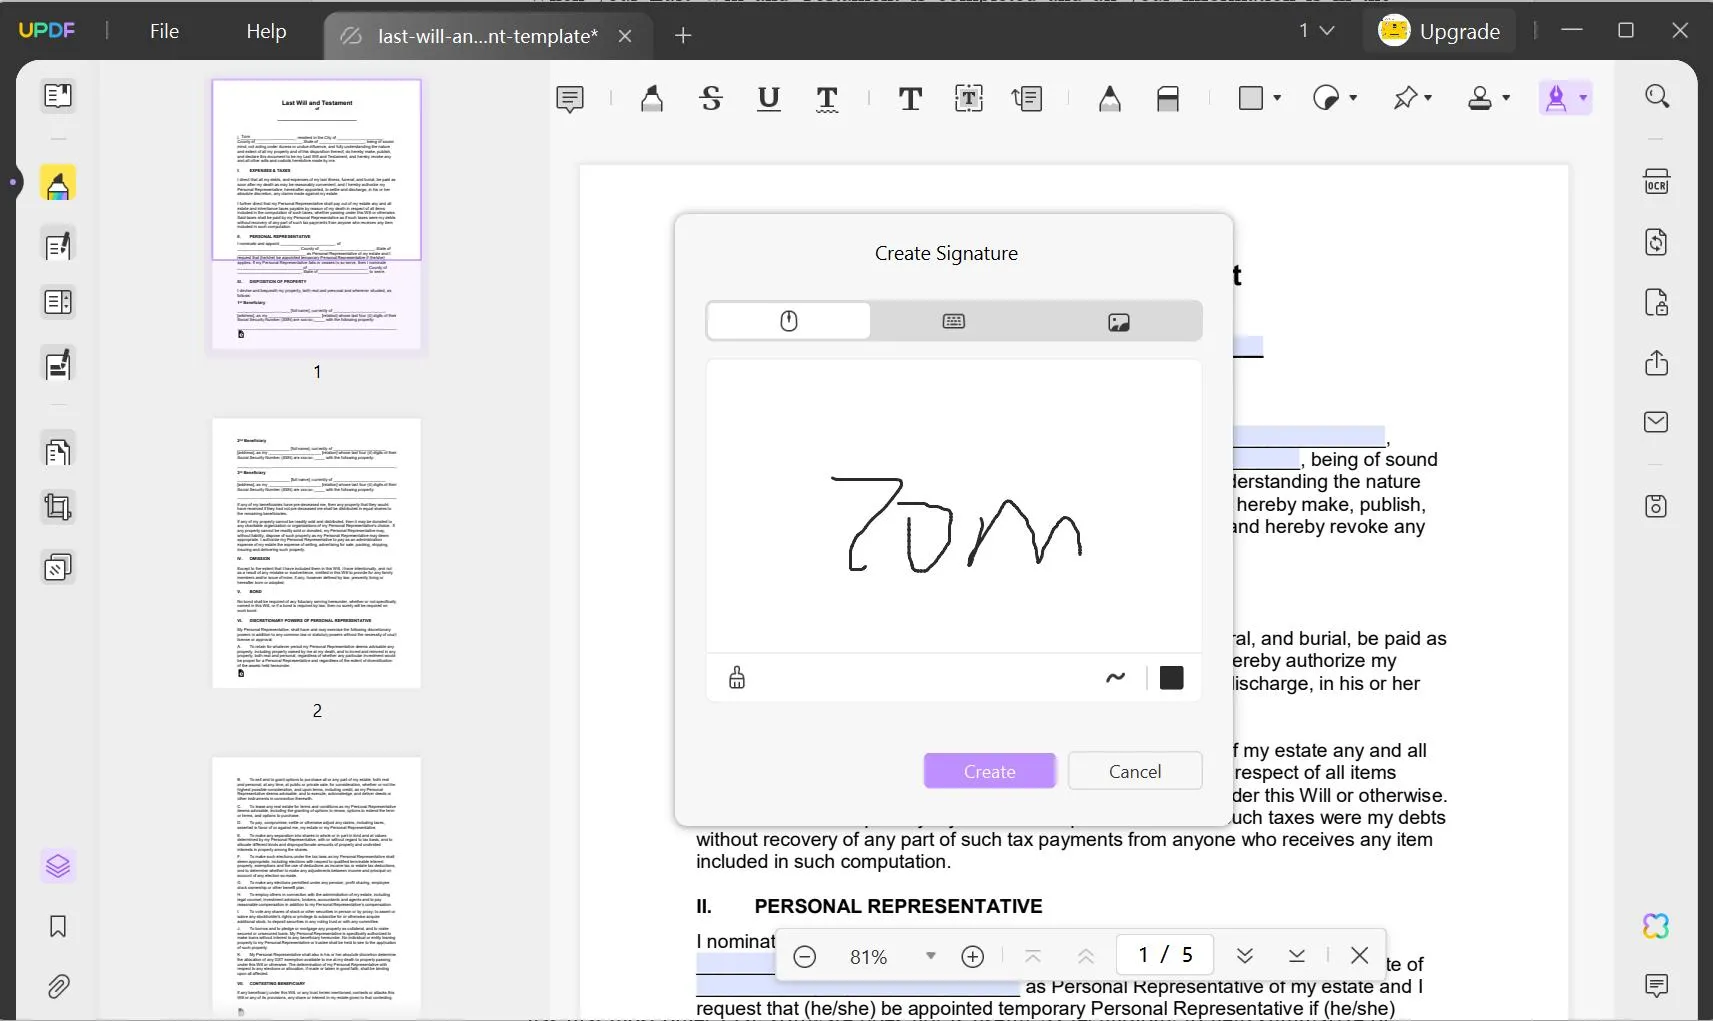Clear the drawn signature with the broom icon
1713x1021 pixels.
point(737,678)
